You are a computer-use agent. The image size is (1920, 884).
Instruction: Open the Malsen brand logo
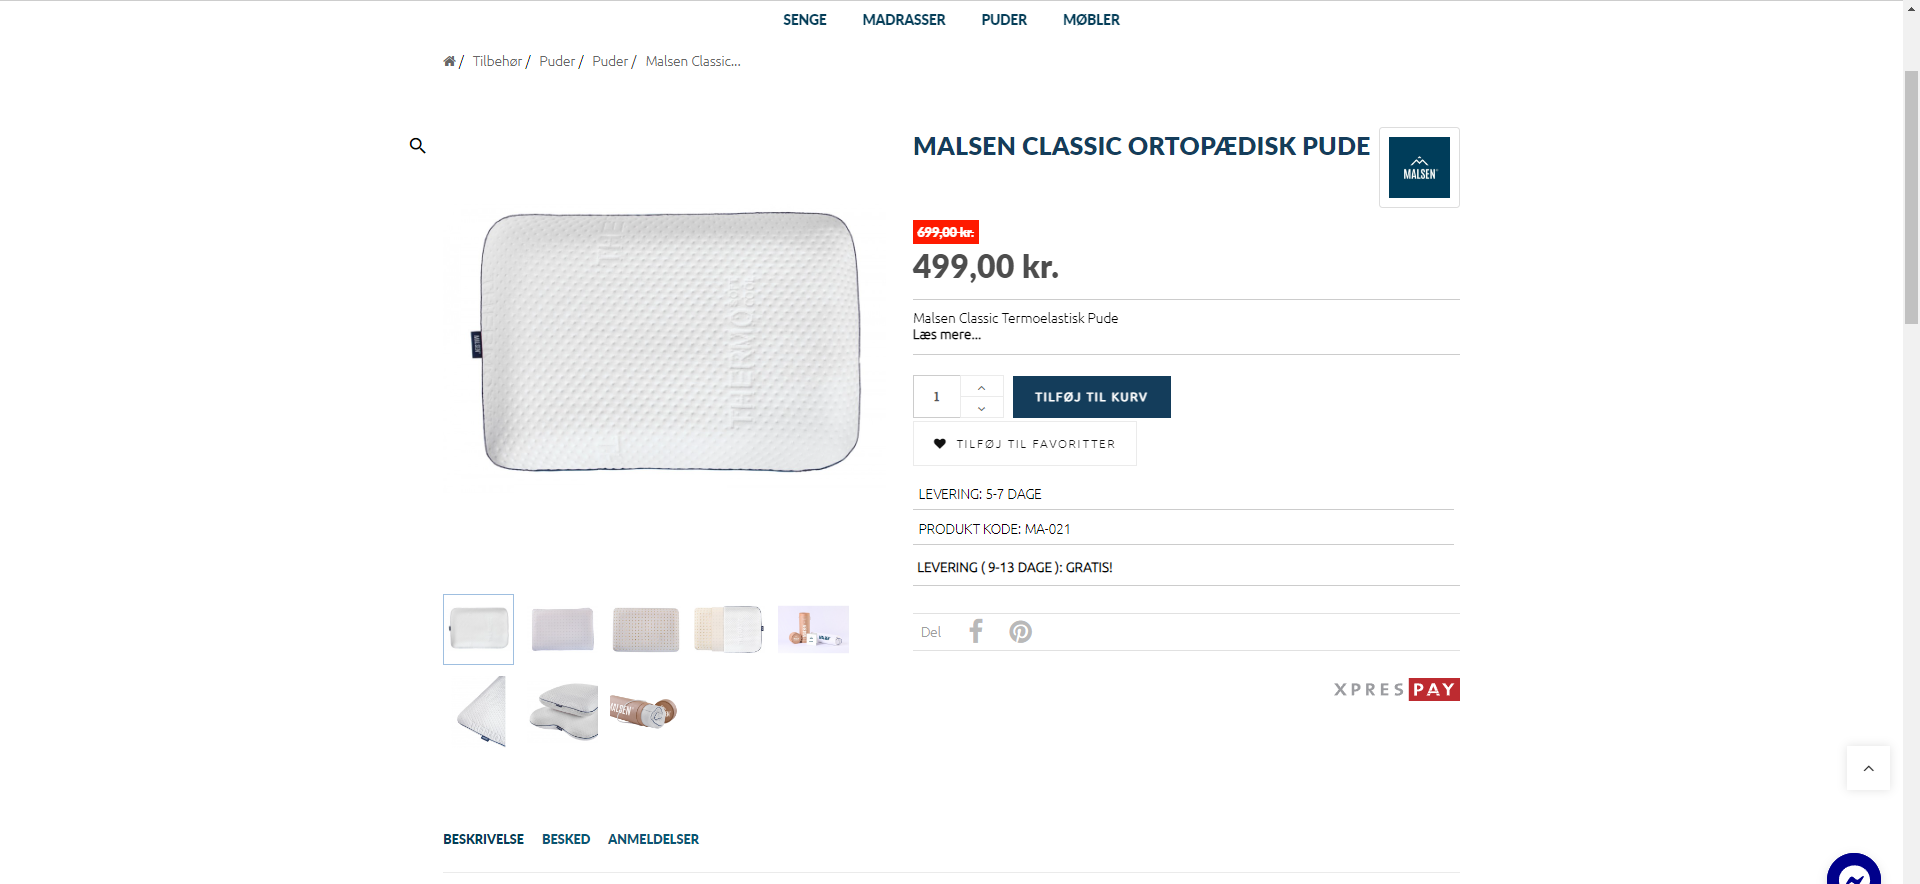pos(1418,167)
